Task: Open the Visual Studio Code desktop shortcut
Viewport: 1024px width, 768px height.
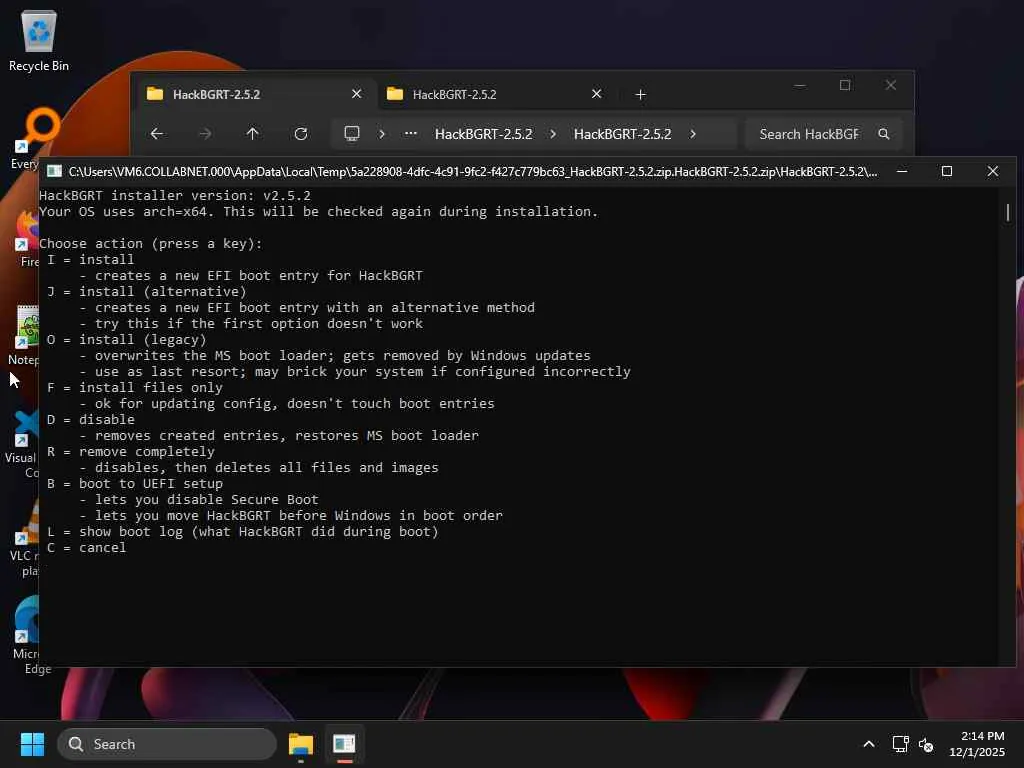Action: (23, 443)
